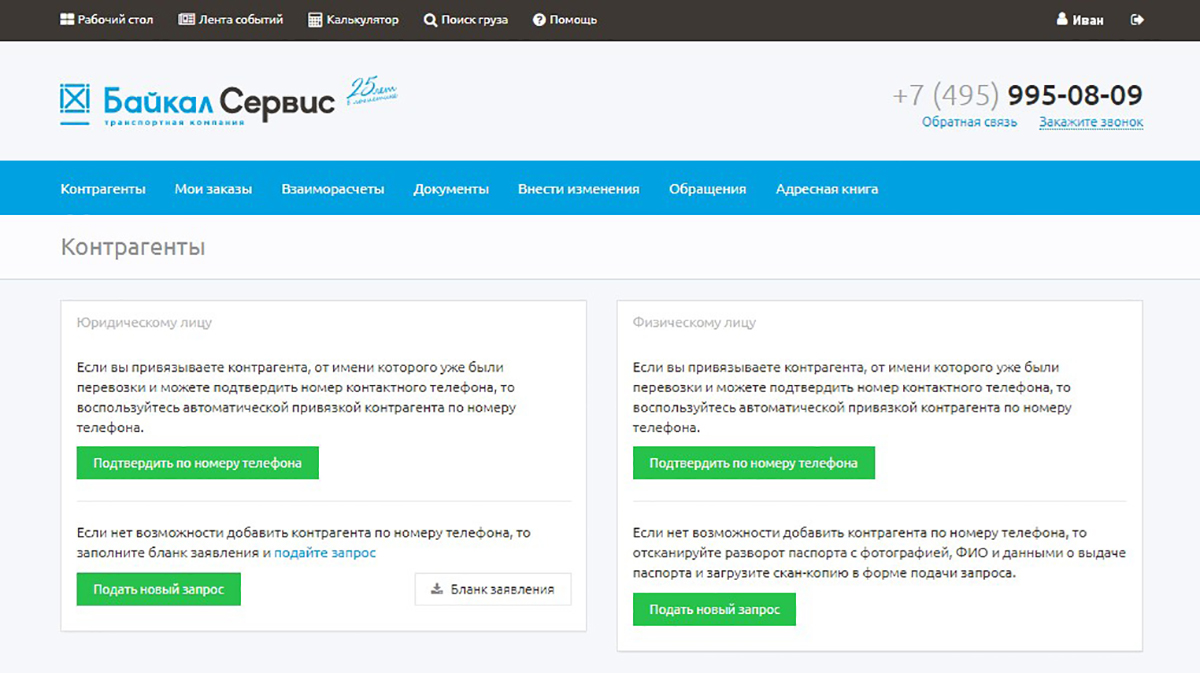This screenshot has width=1200, height=673.
Task: Click the cargo search magnifier icon
Action: pyautogui.click(x=430, y=20)
